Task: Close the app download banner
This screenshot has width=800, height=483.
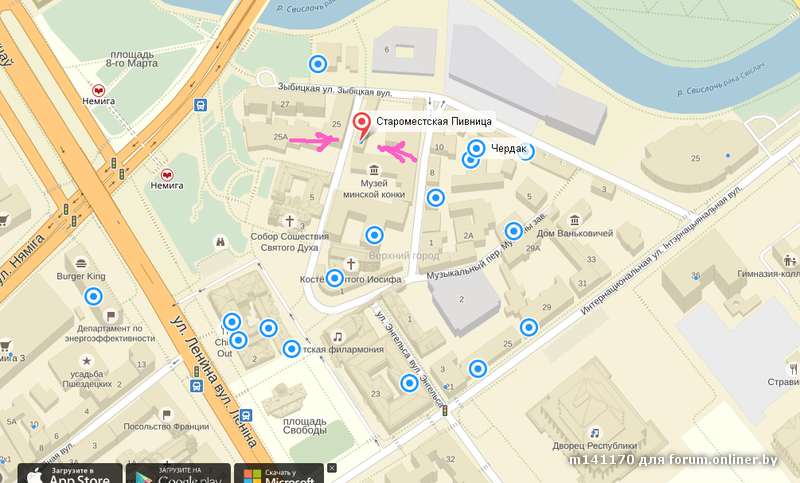Action: pos(332,468)
